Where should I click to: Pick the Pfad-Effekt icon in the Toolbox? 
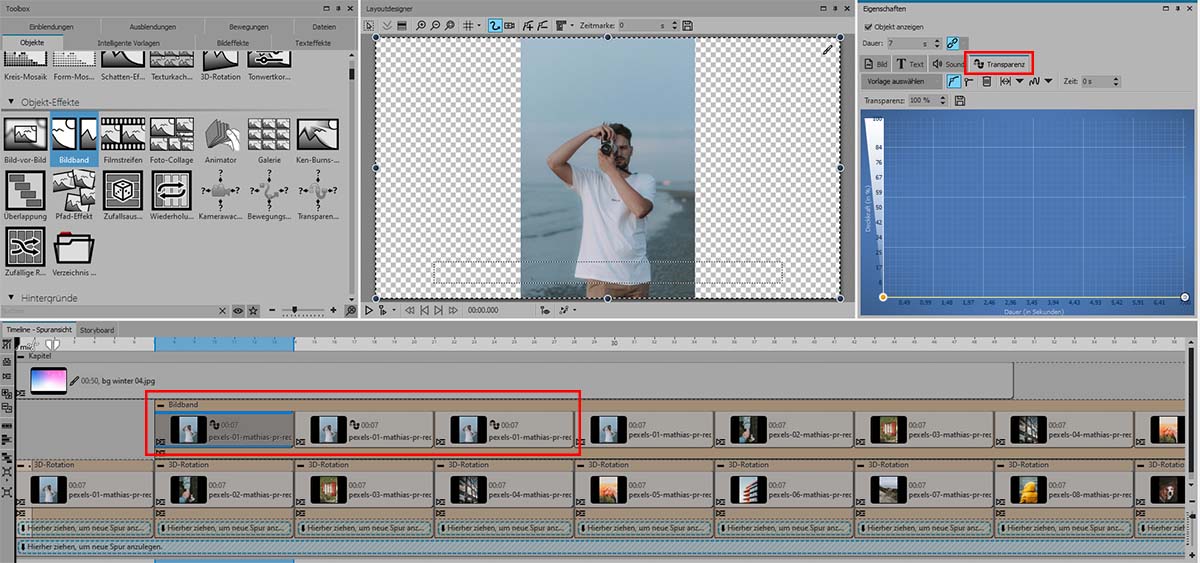(x=73, y=192)
